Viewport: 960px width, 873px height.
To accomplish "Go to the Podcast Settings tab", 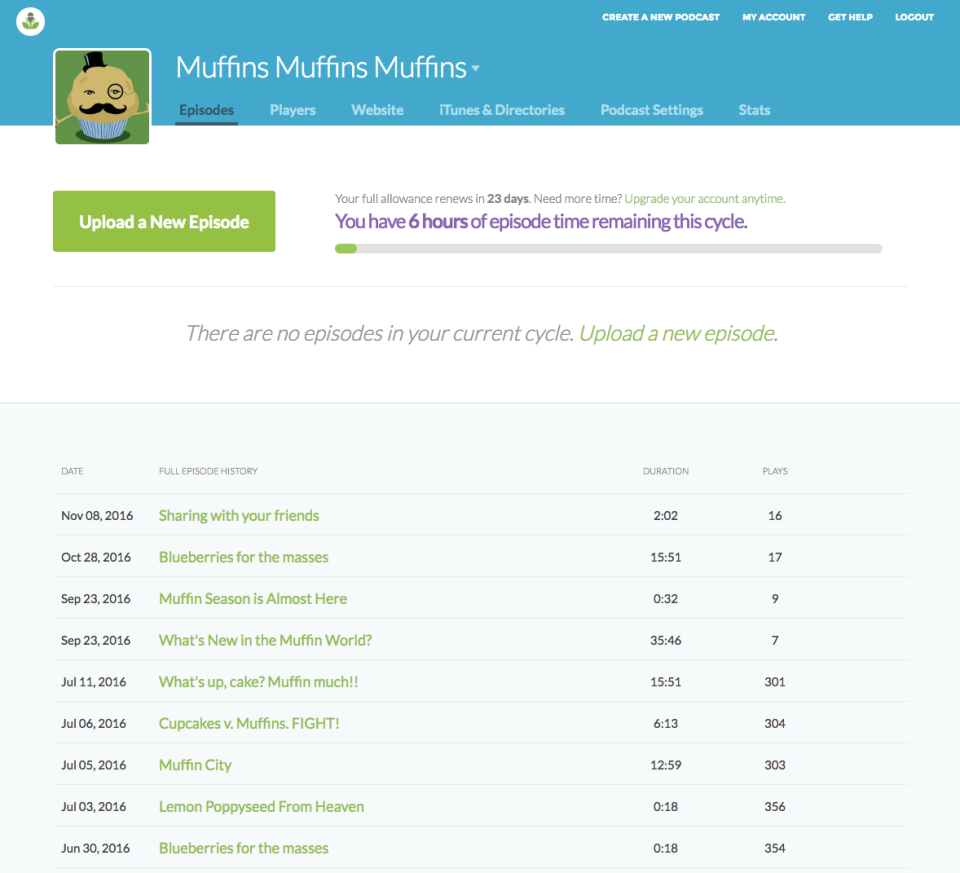I will pos(651,110).
